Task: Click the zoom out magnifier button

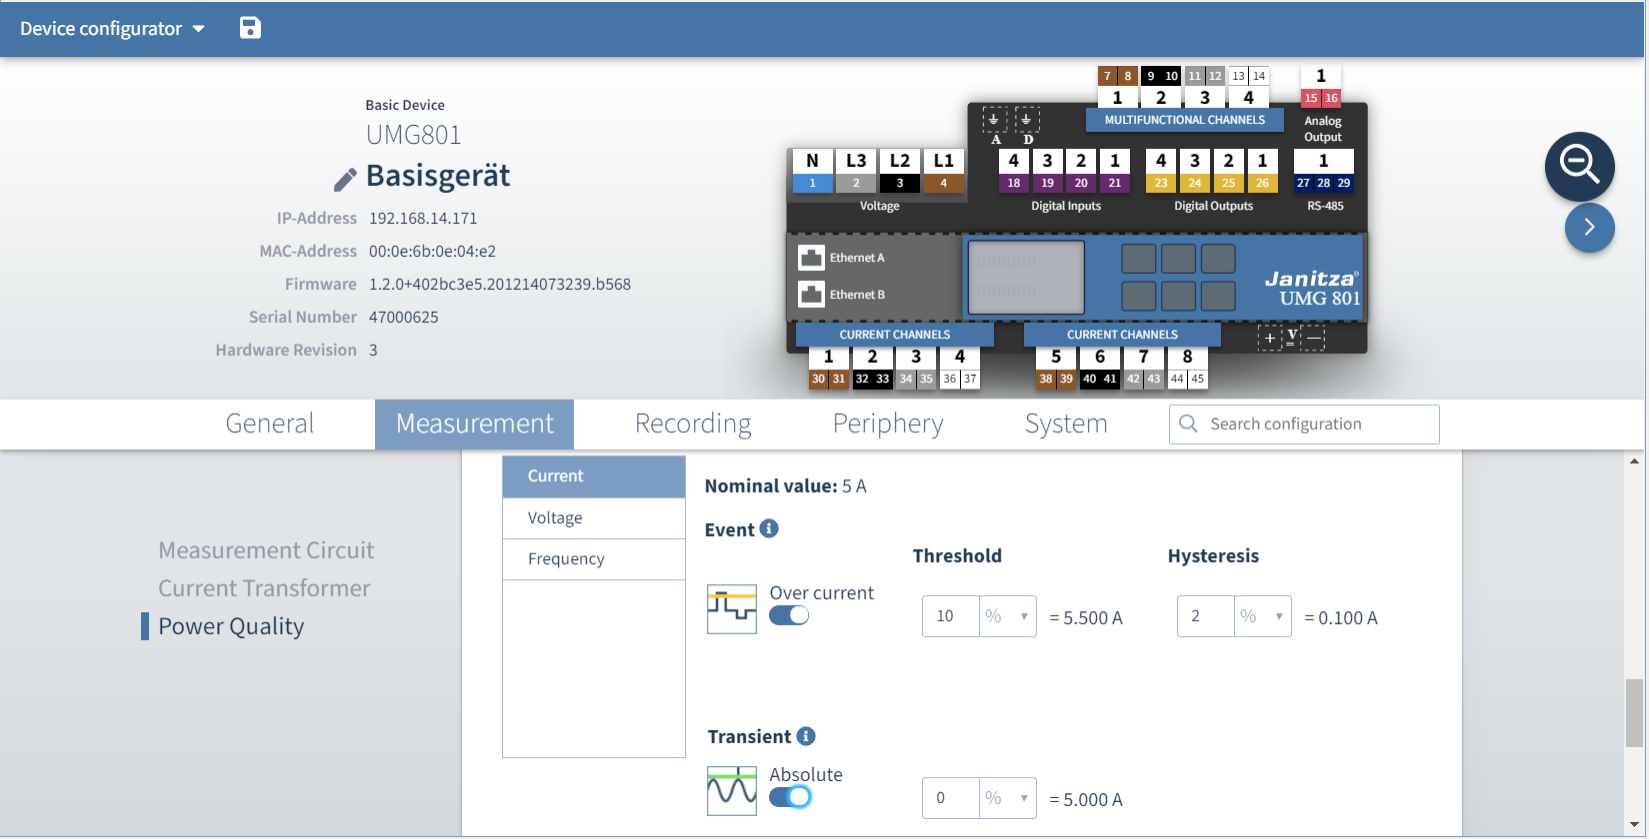Action: pyautogui.click(x=1579, y=166)
